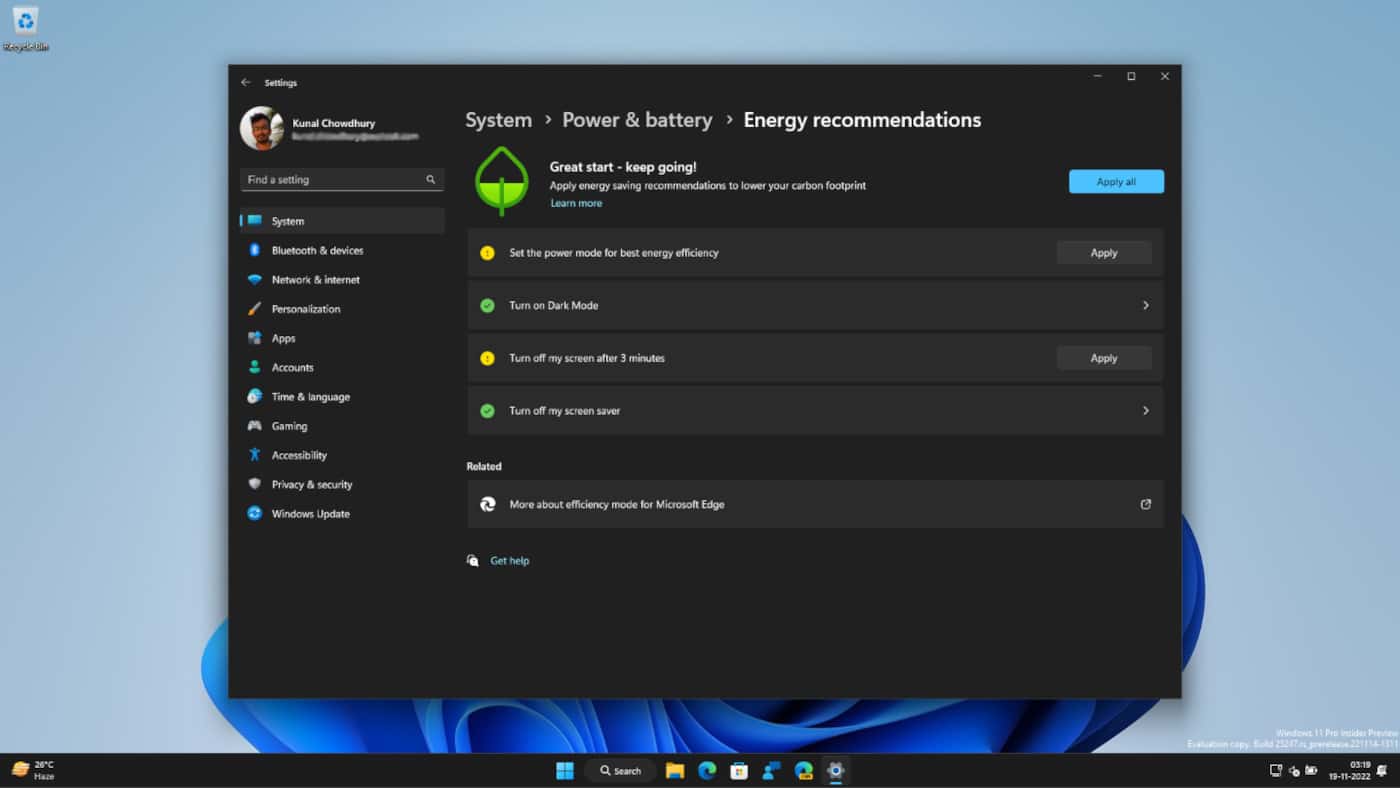Open Microsoft Store from the taskbar
1400x788 pixels.
coord(739,770)
